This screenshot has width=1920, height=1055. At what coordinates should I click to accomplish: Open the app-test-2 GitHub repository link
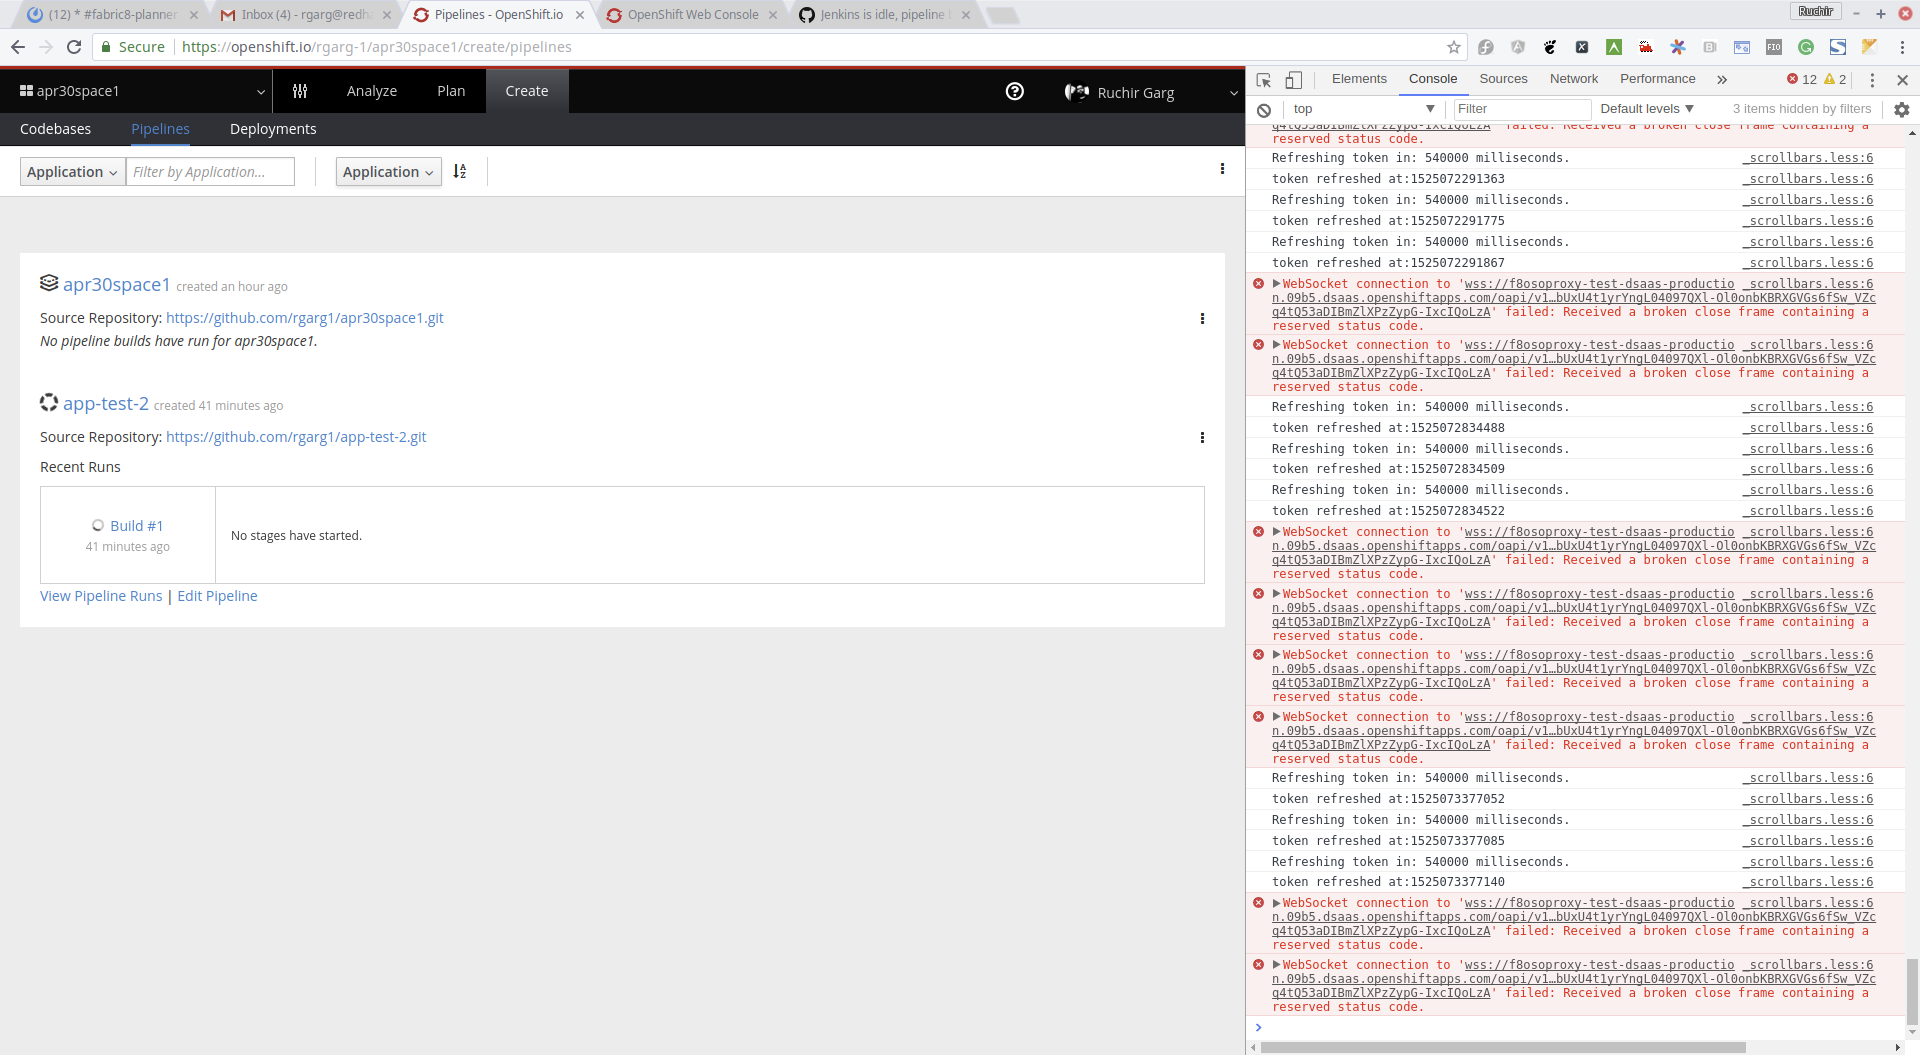coord(296,437)
